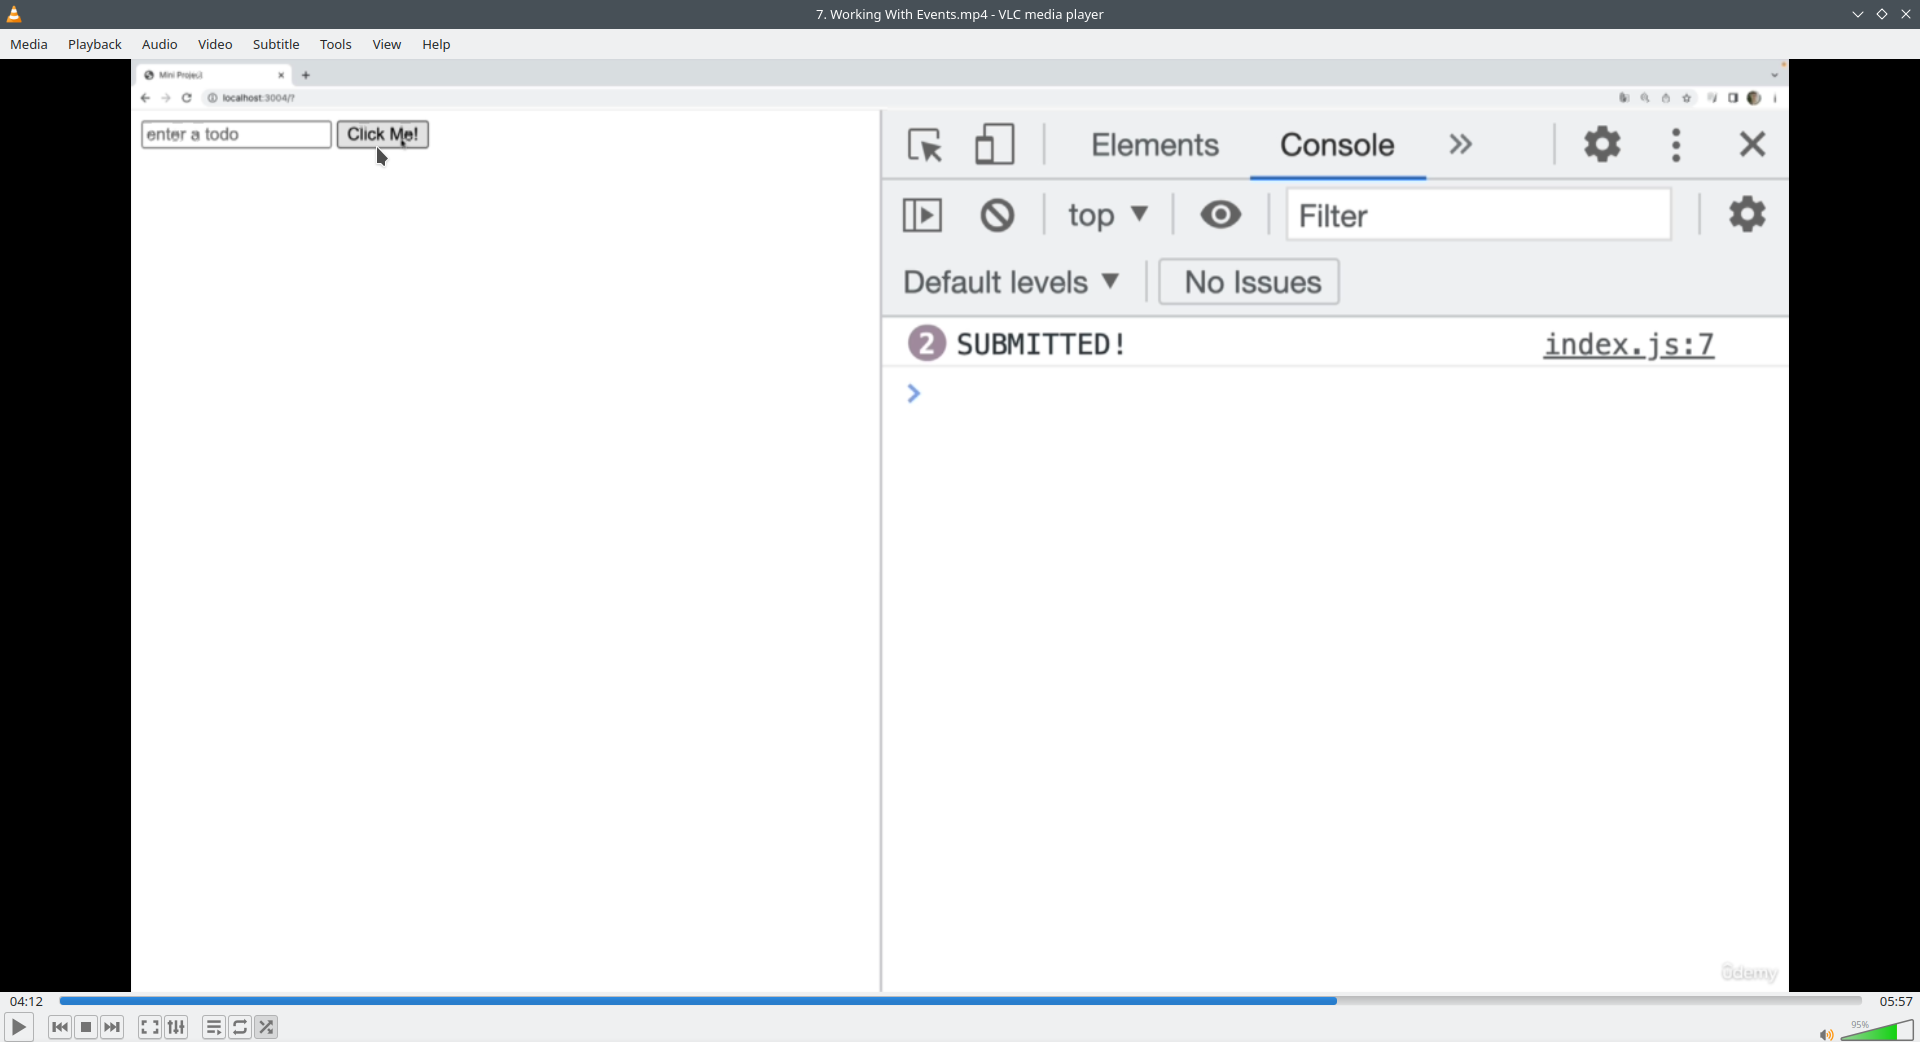Open the index.js:7 source link
This screenshot has height=1042, width=1920.
(1629, 345)
